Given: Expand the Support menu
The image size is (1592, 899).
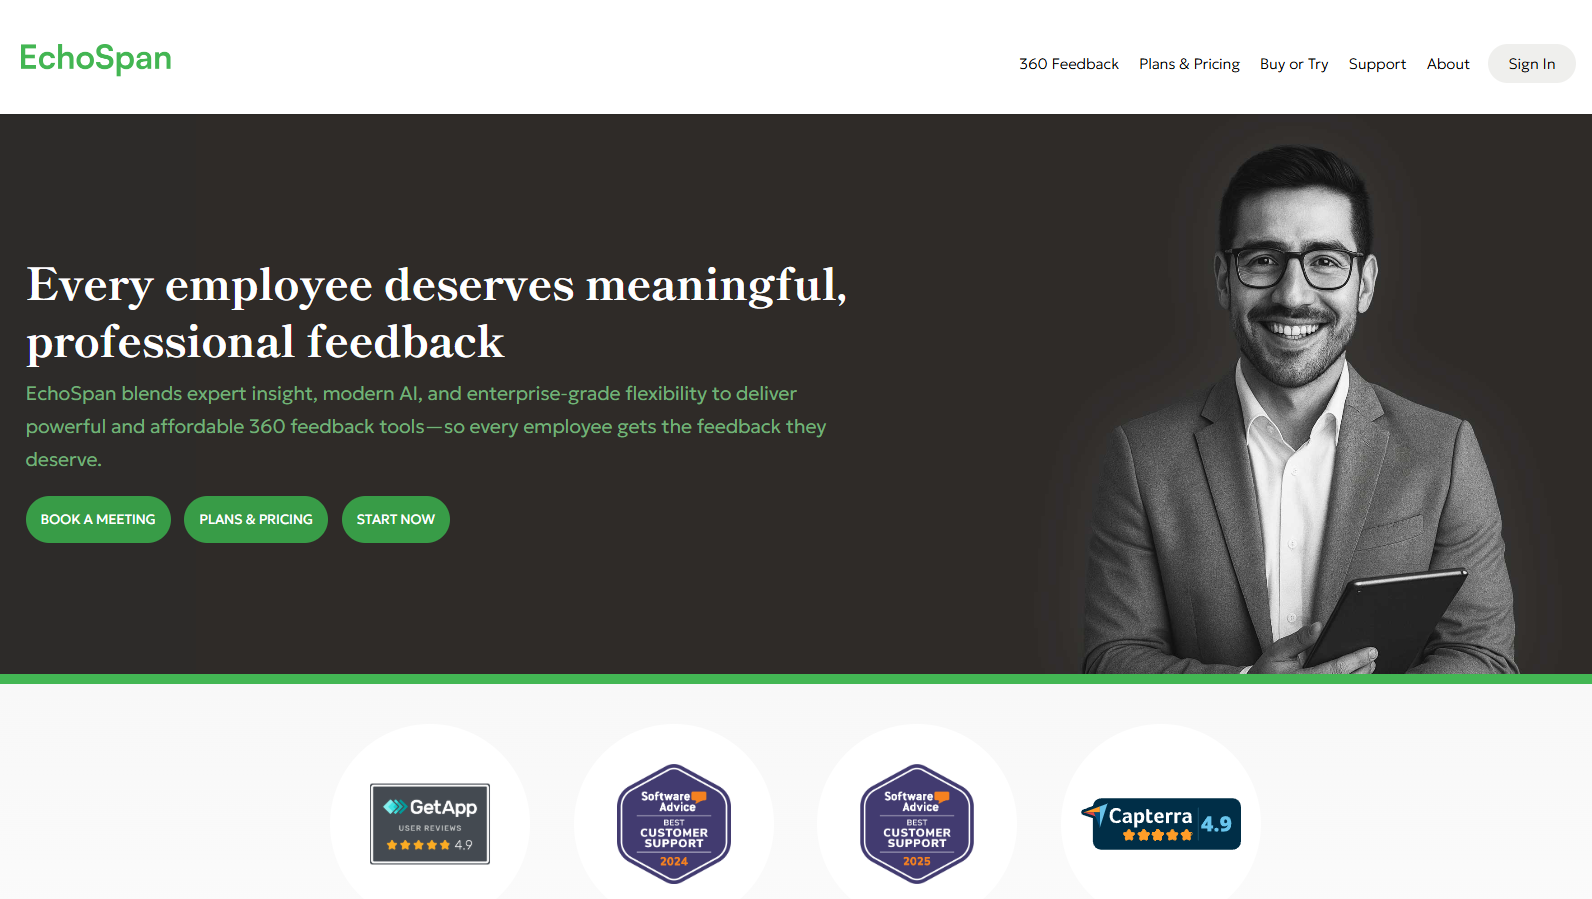Looking at the screenshot, I should point(1377,64).
